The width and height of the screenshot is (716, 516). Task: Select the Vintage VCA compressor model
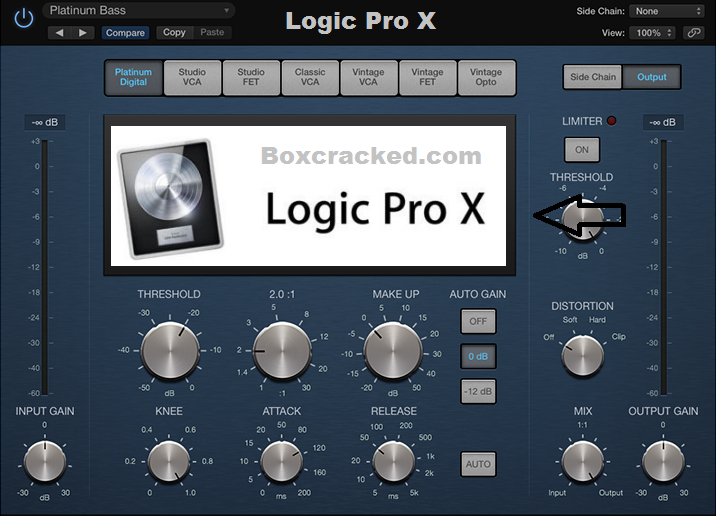pos(368,77)
